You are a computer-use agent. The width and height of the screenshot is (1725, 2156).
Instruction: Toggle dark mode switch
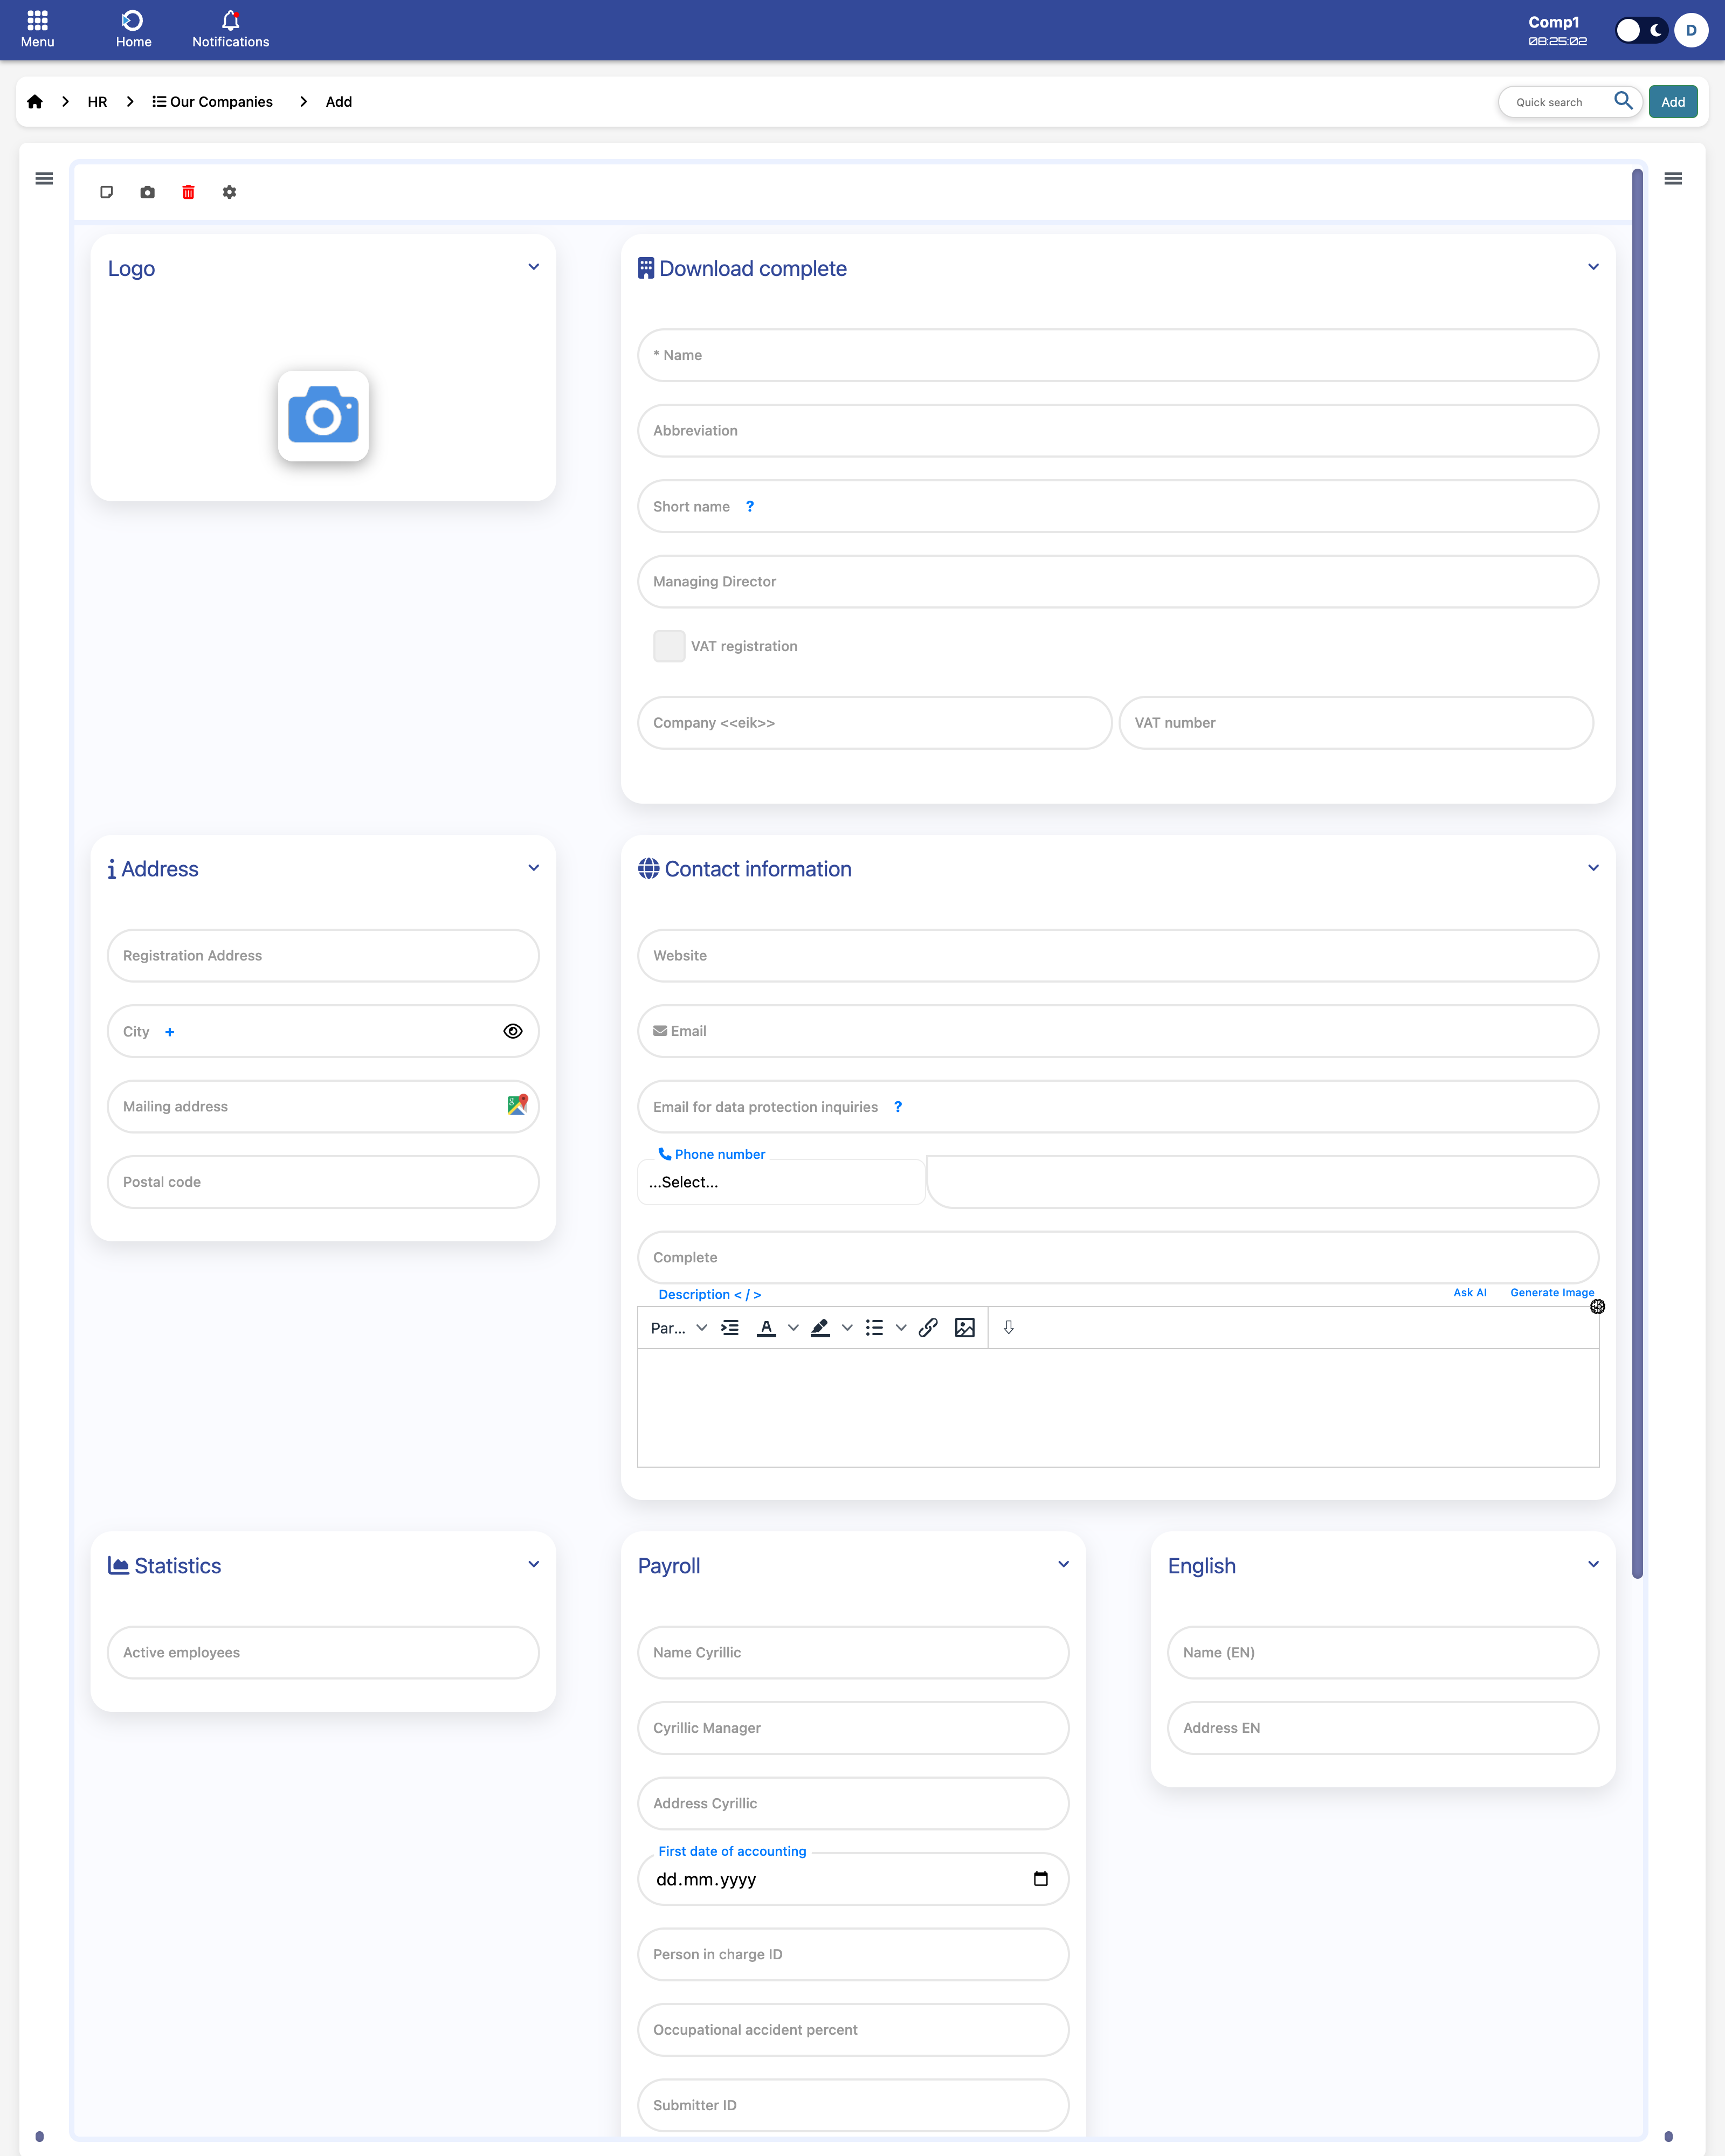pyautogui.click(x=1641, y=30)
